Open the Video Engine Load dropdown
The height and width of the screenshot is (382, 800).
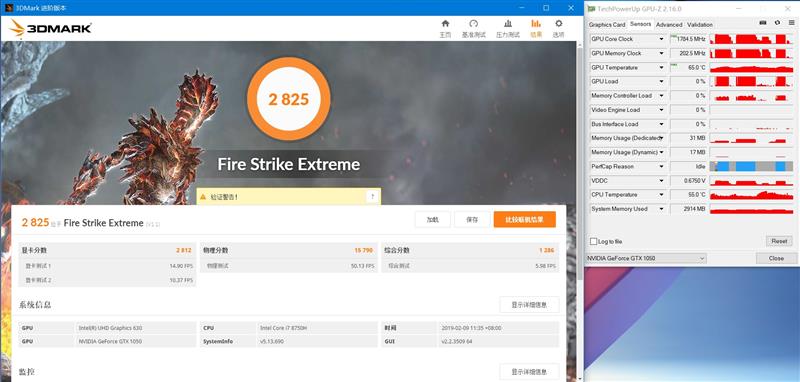[662, 110]
